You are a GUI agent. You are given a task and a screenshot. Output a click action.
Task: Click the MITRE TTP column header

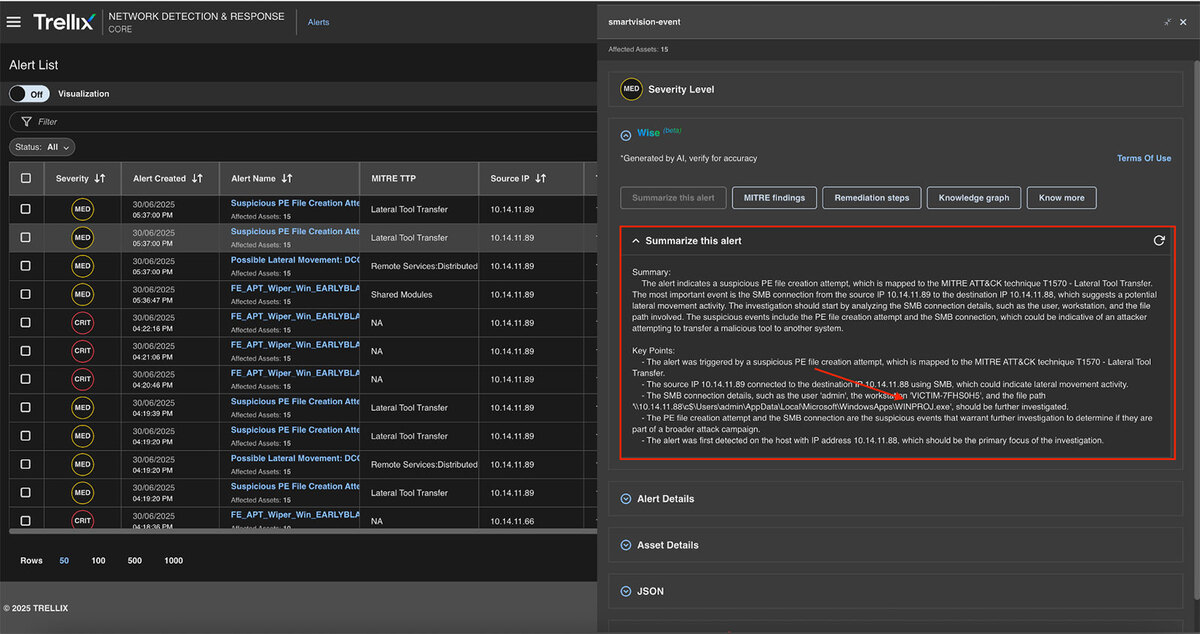[x=393, y=178]
